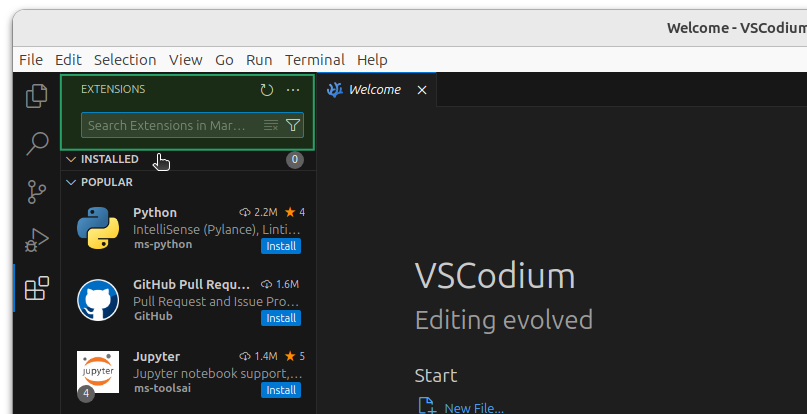Image resolution: width=807 pixels, height=414 pixels.
Task: Click the Welcome tab VSCodium icon
Action: 335,90
